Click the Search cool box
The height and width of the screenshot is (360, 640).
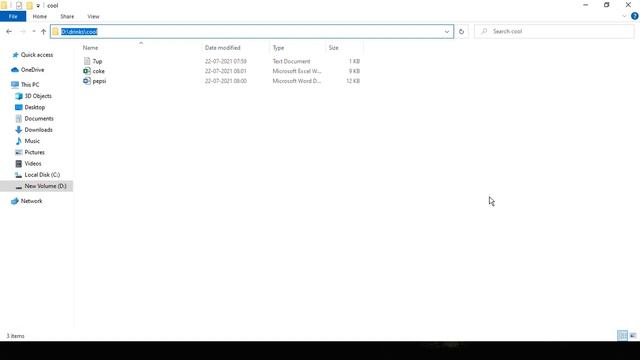pyautogui.click(x=554, y=31)
